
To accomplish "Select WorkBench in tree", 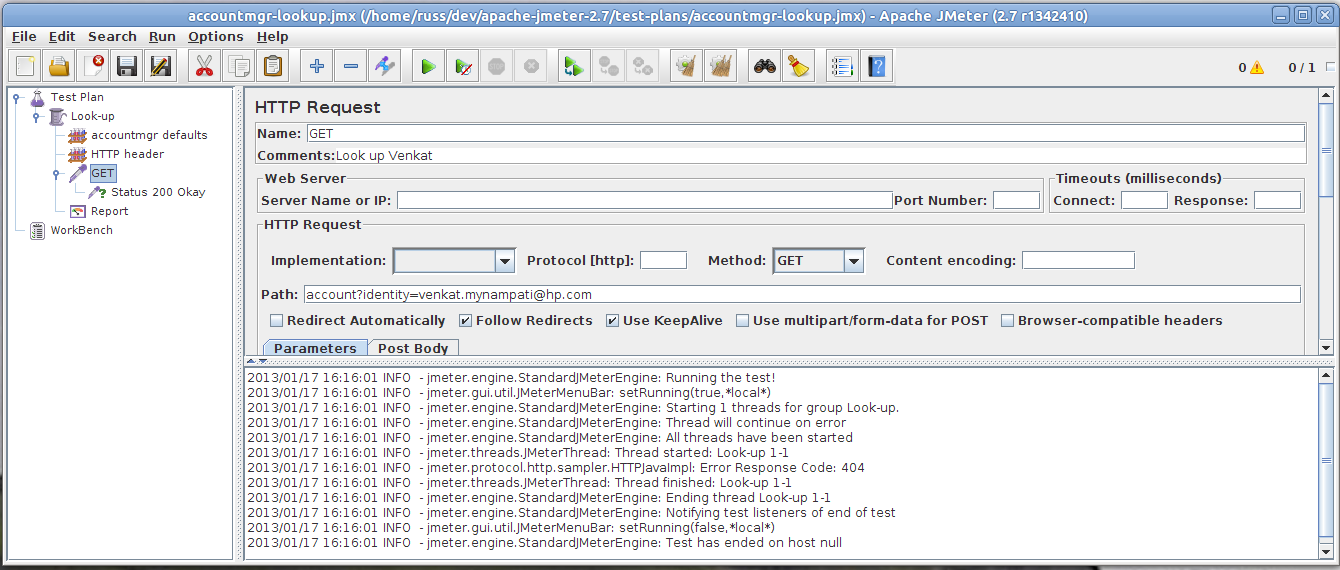I will pyautogui.click(x=81, y=230).
